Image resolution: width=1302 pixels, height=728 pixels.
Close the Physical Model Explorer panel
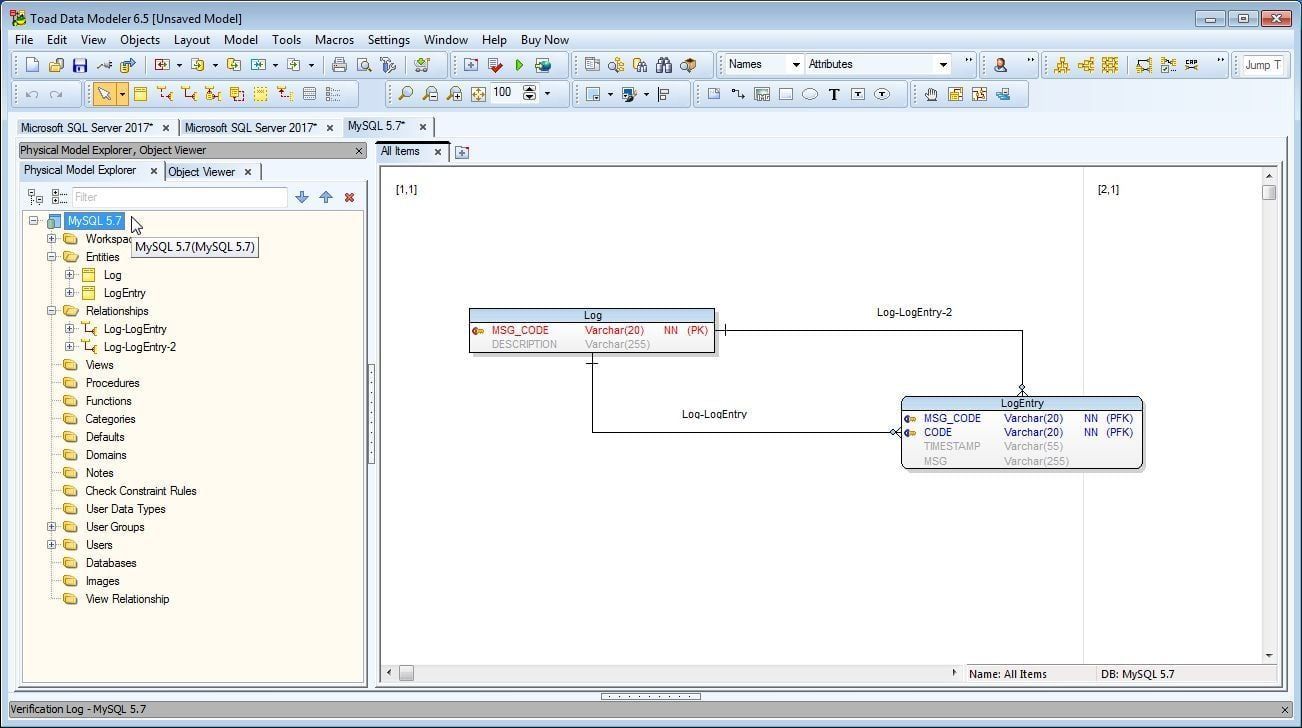[x=359, y=151]
